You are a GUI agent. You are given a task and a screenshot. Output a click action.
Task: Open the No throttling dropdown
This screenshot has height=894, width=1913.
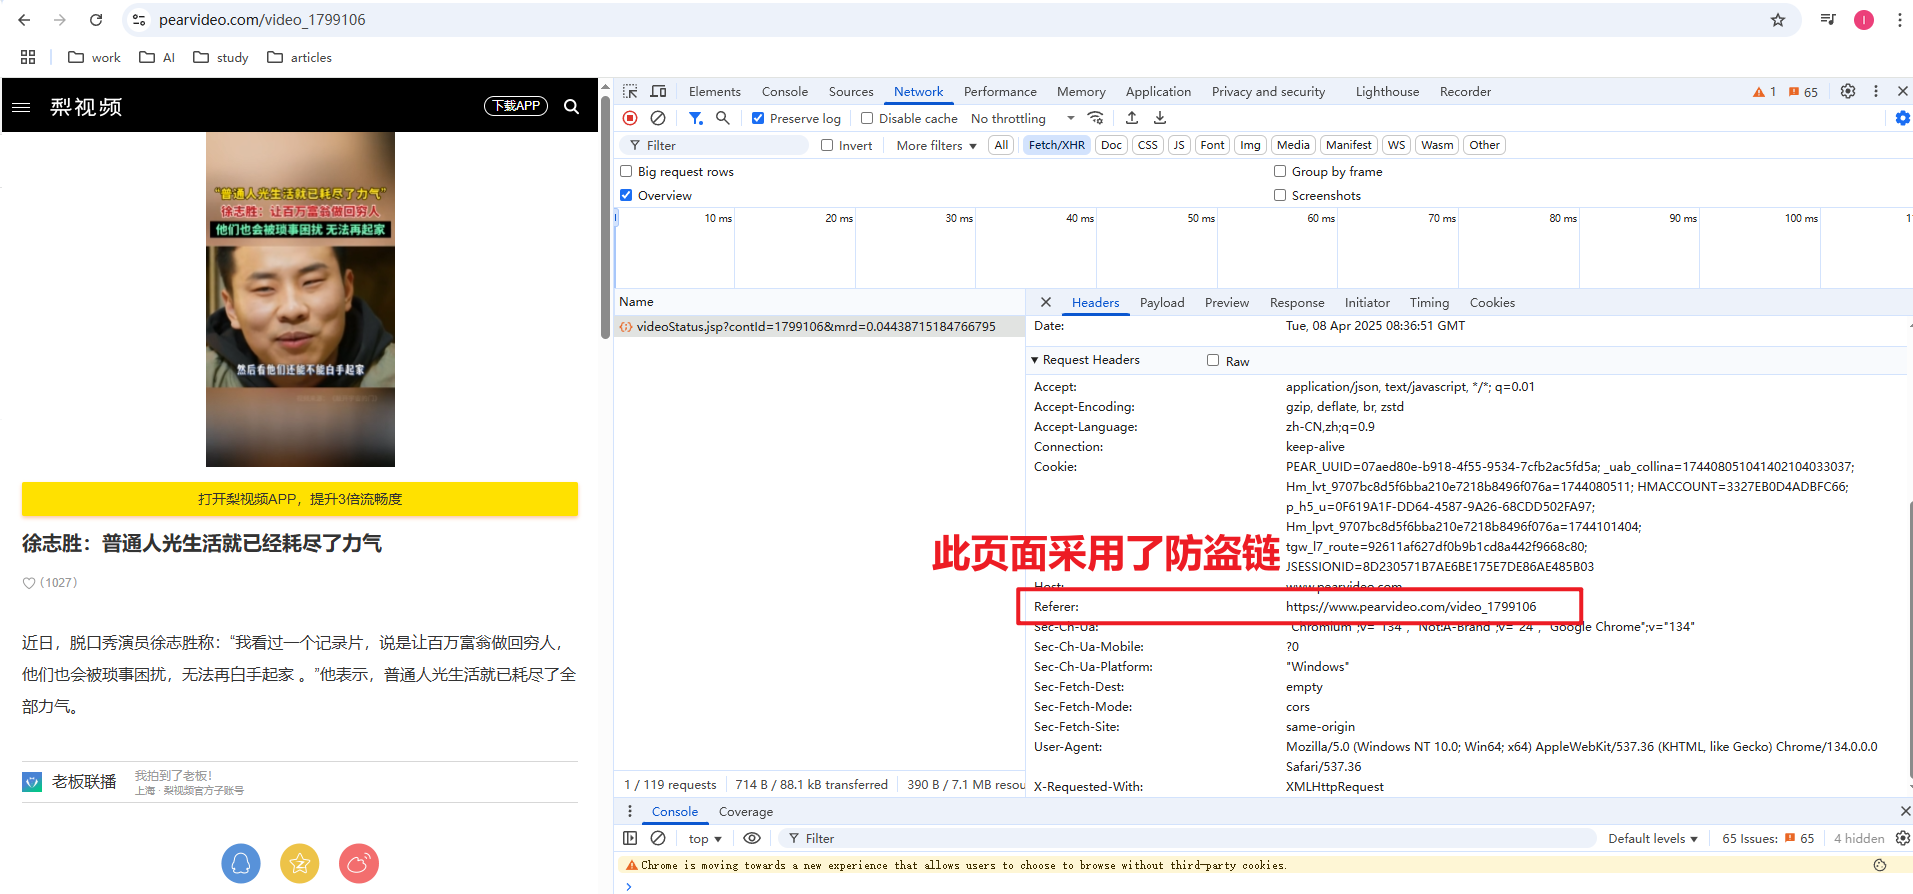(x=1023, y=118)
